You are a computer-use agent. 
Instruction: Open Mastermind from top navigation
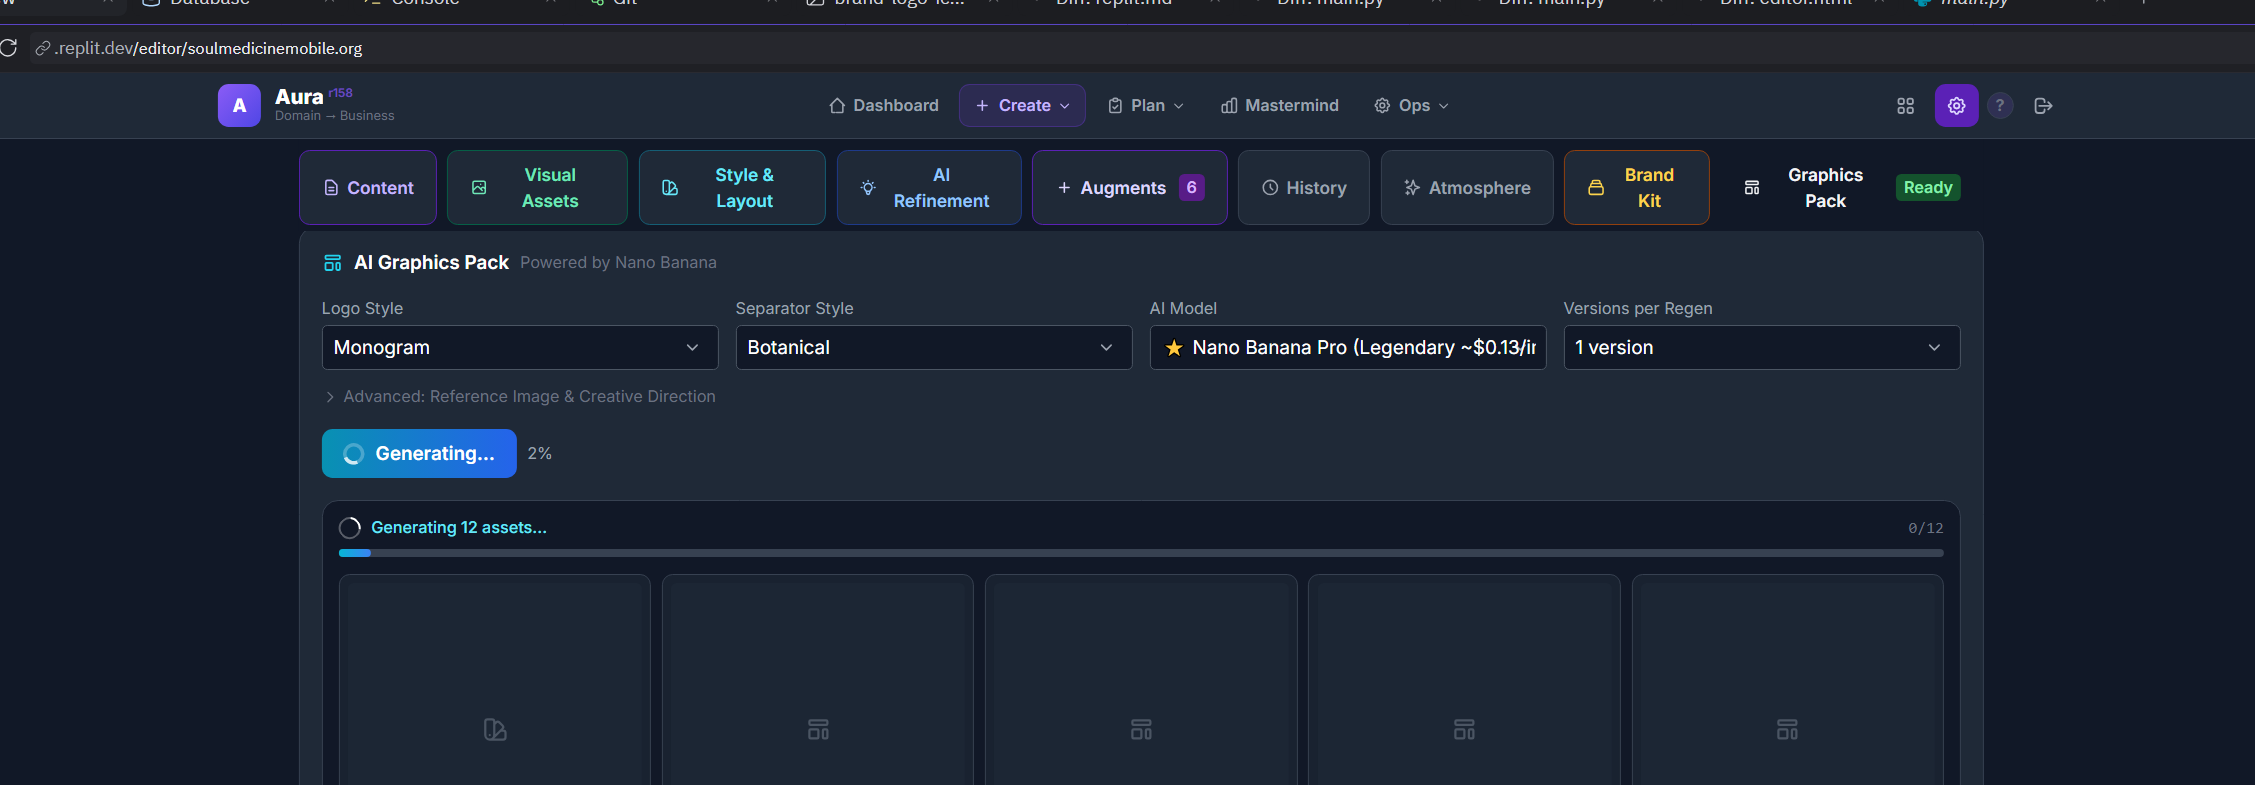1279,106
